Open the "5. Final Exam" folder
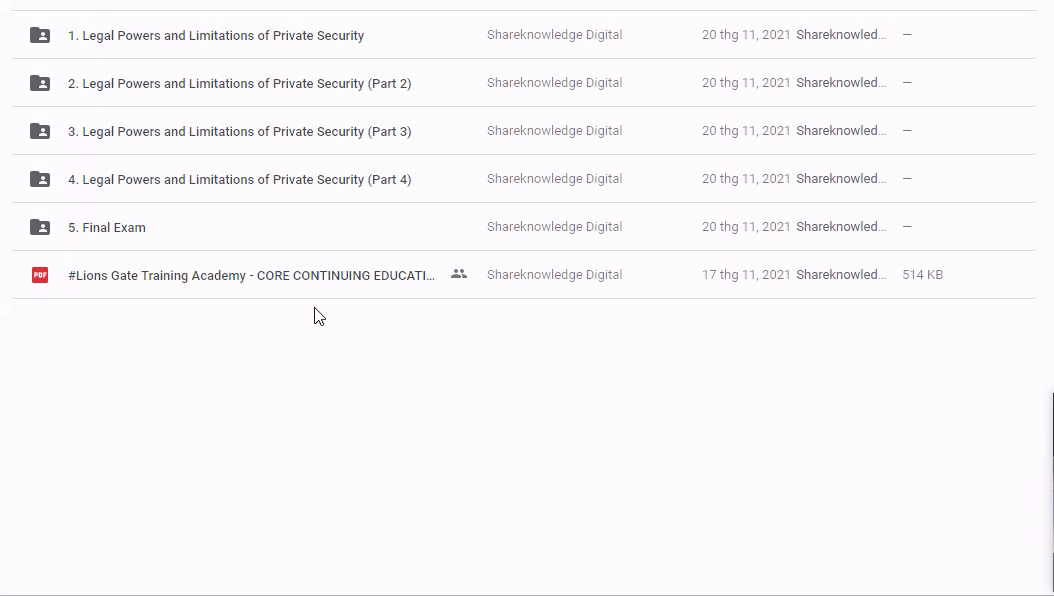 coord(107,227)
